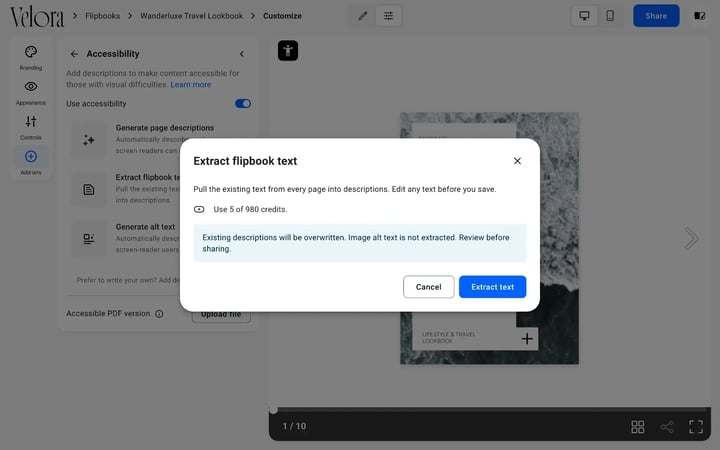Open the Learn more link
Image resolution: width=720 pixels, height=450 pixels.
191,84
